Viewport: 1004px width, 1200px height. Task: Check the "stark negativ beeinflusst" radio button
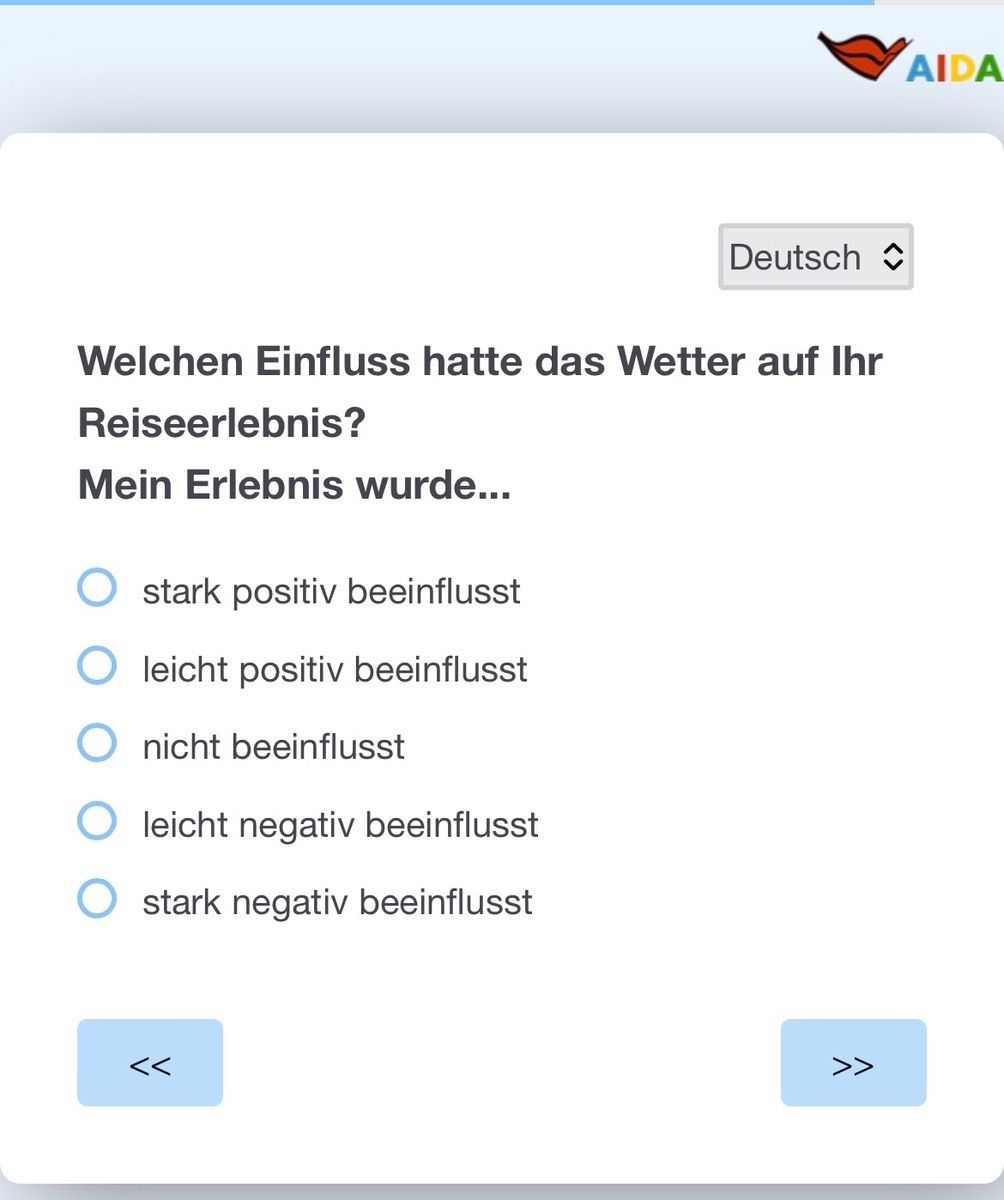97,899
